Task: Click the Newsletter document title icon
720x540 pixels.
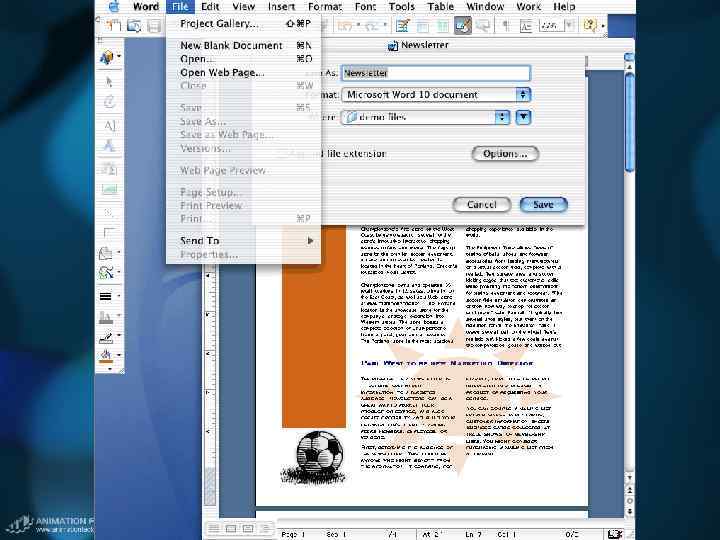Action: [x=393, y=45]
